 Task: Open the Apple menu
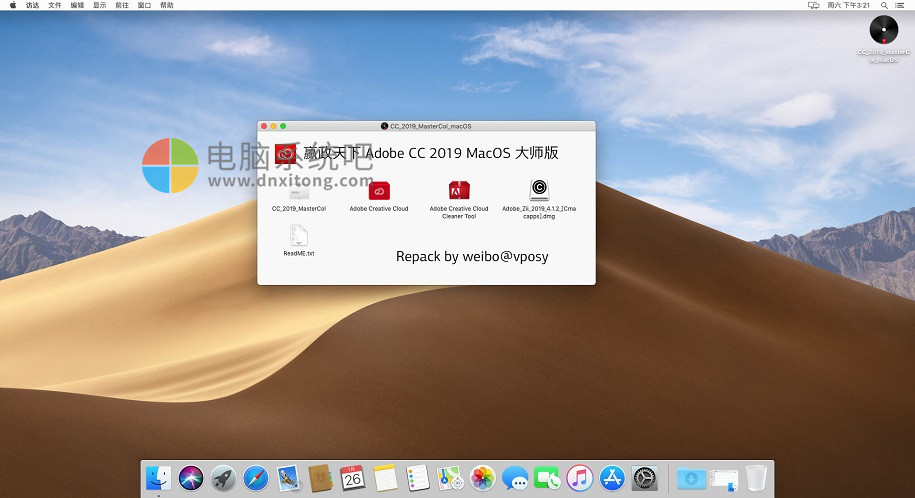click(10, 5)
